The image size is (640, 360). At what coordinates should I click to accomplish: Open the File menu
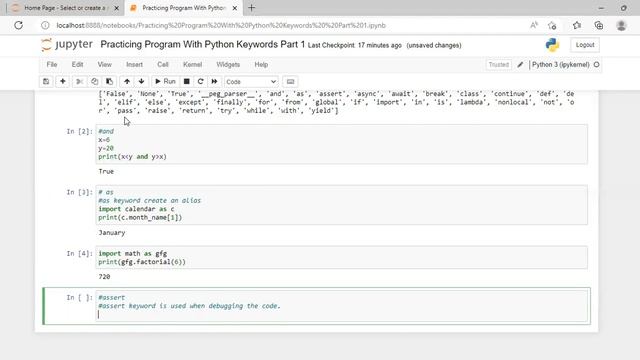tap(52, 64)
